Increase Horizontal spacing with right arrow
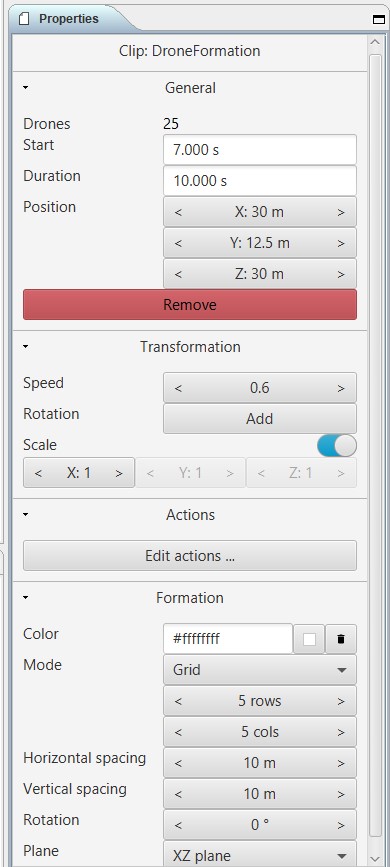 click(x=341, y=763)
